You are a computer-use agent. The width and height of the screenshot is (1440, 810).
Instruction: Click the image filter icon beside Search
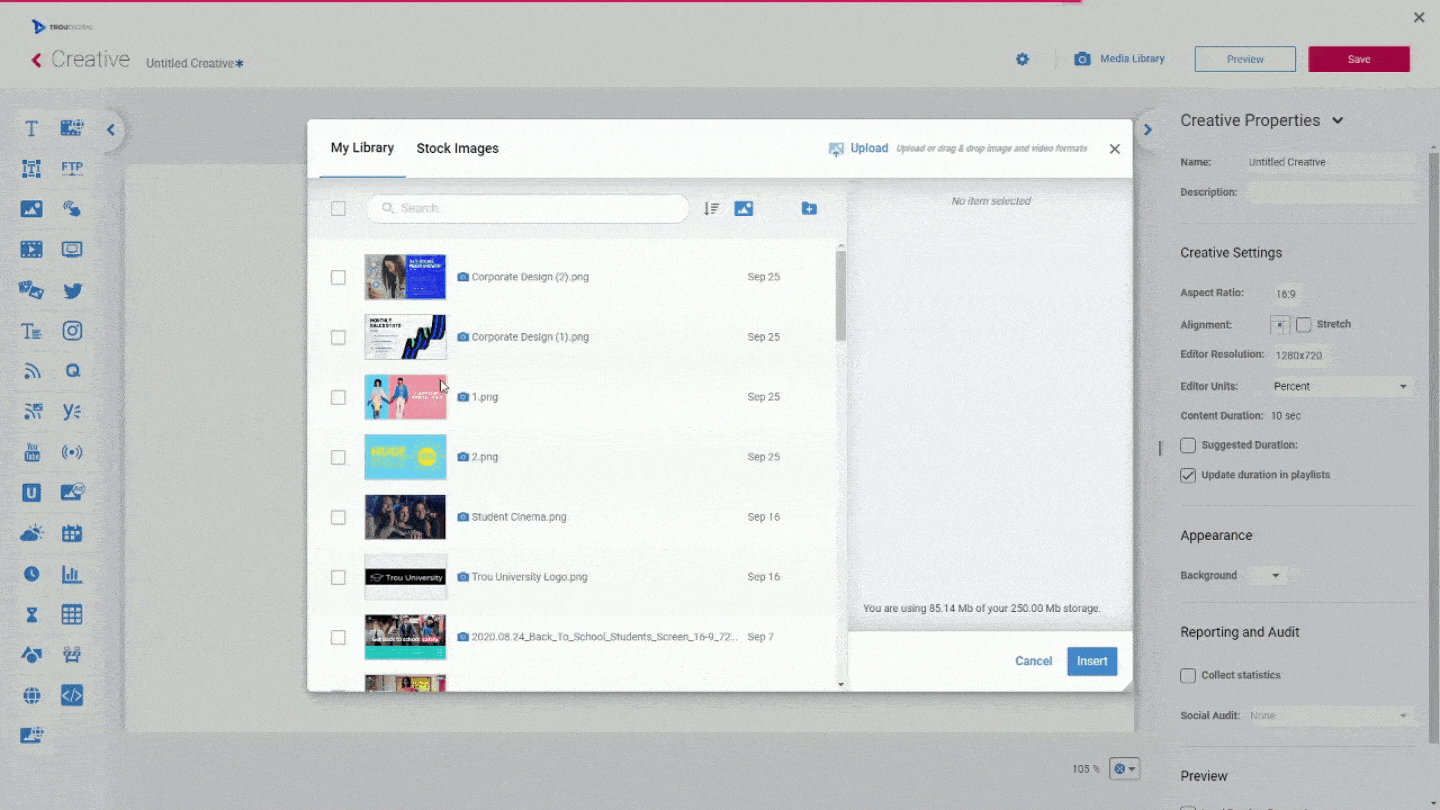(x=743, y=208)
